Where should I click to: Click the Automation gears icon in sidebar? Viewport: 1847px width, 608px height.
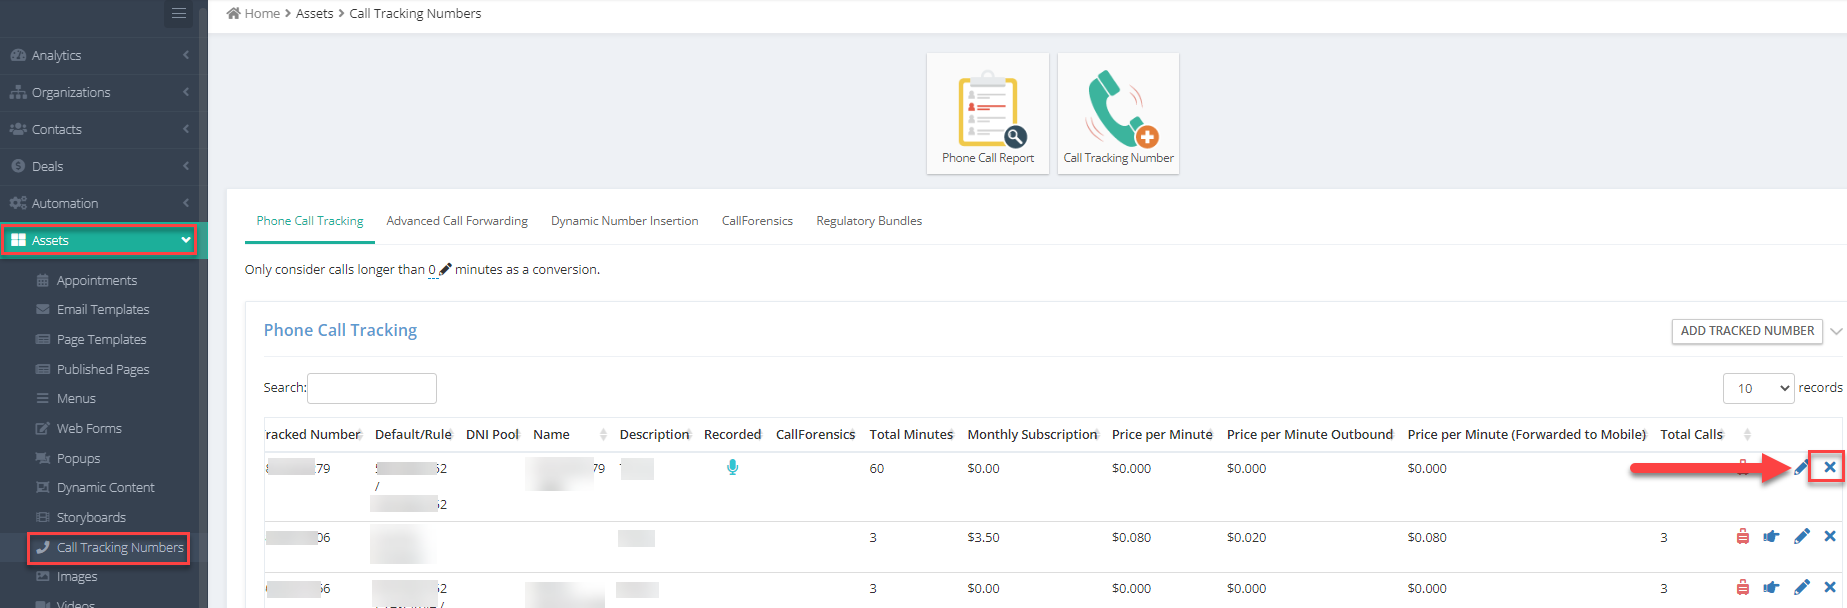[x=18, y=203]
